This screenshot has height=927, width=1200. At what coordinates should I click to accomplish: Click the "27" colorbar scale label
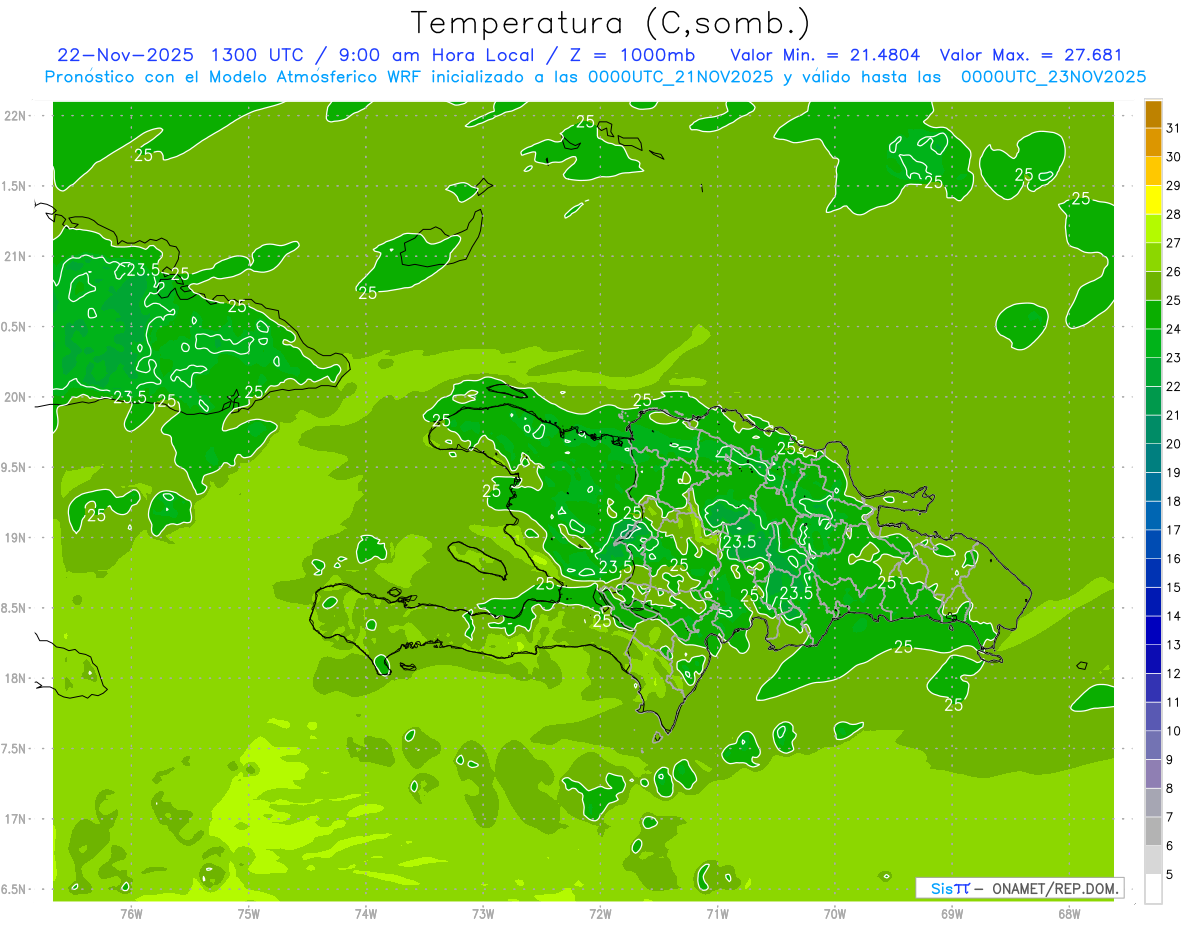click(1174, 243)
